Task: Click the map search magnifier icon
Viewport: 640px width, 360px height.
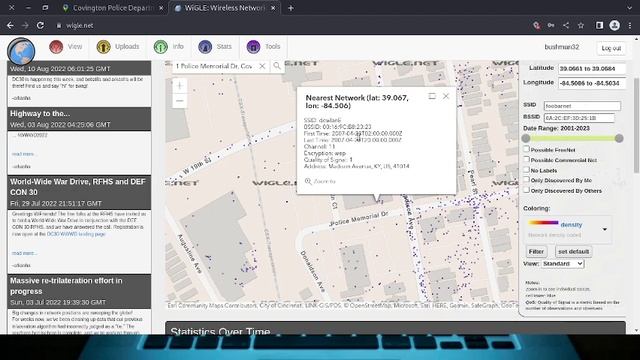Action: click(x=277, y=66)
